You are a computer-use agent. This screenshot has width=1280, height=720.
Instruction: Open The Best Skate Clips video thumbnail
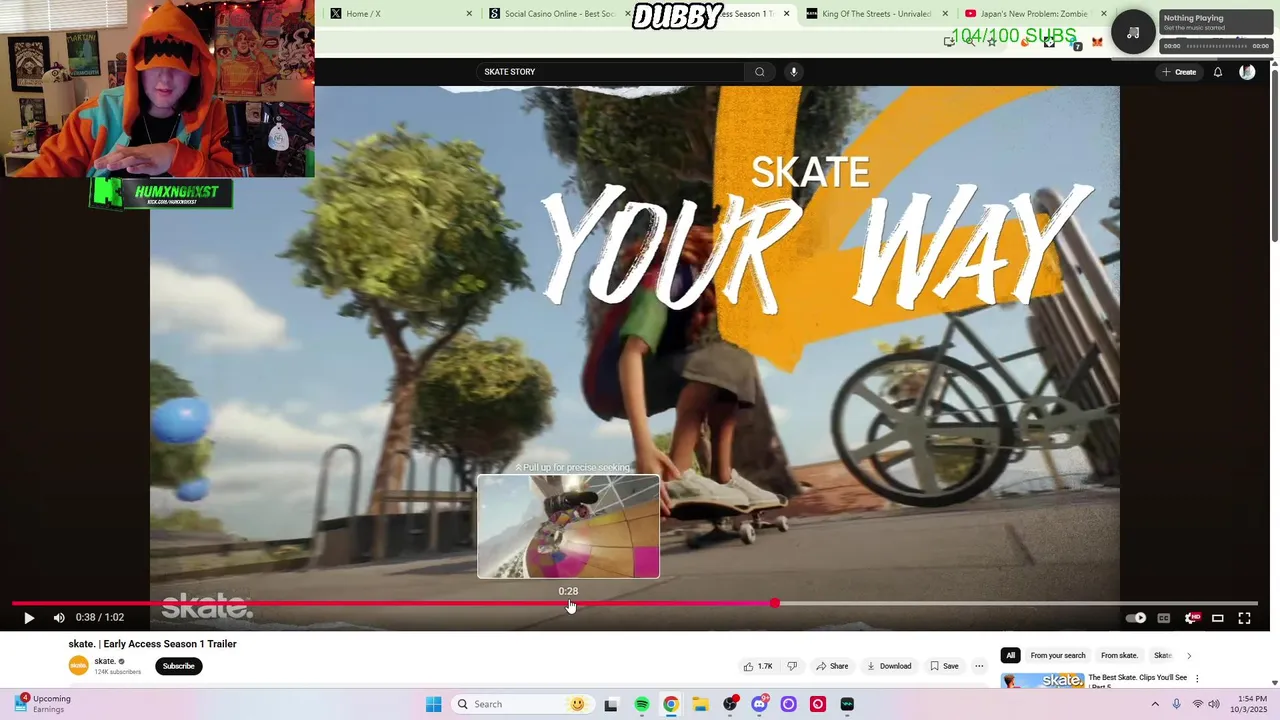click(x=1042, y=681)
